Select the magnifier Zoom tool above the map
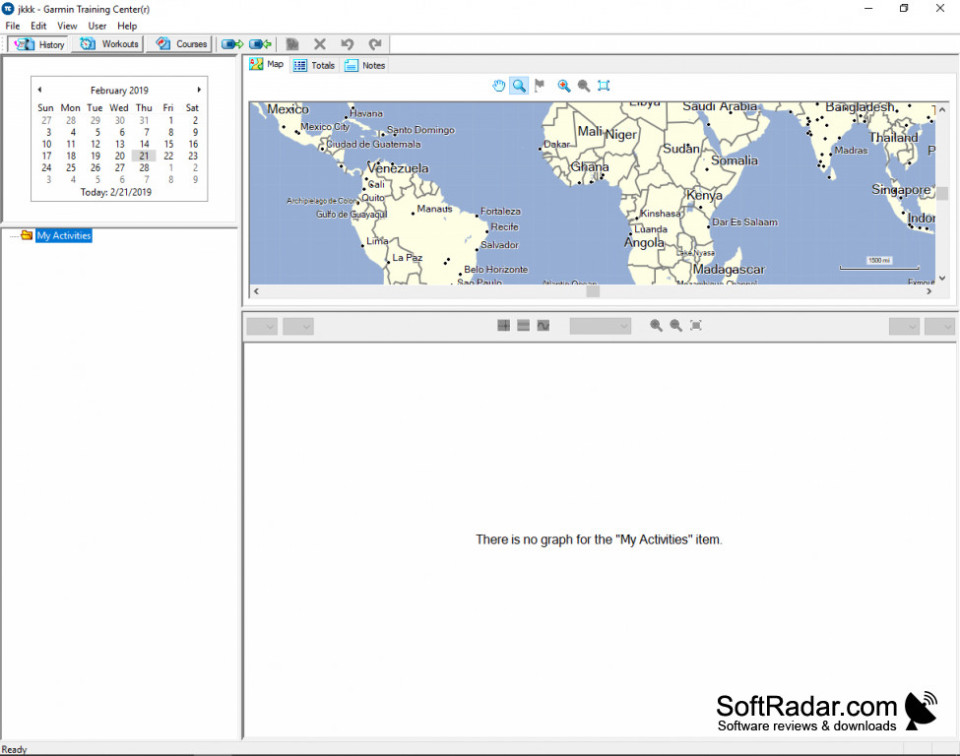Image resolution: width=960 pixels, height=756 pixels. pos(519,86)
